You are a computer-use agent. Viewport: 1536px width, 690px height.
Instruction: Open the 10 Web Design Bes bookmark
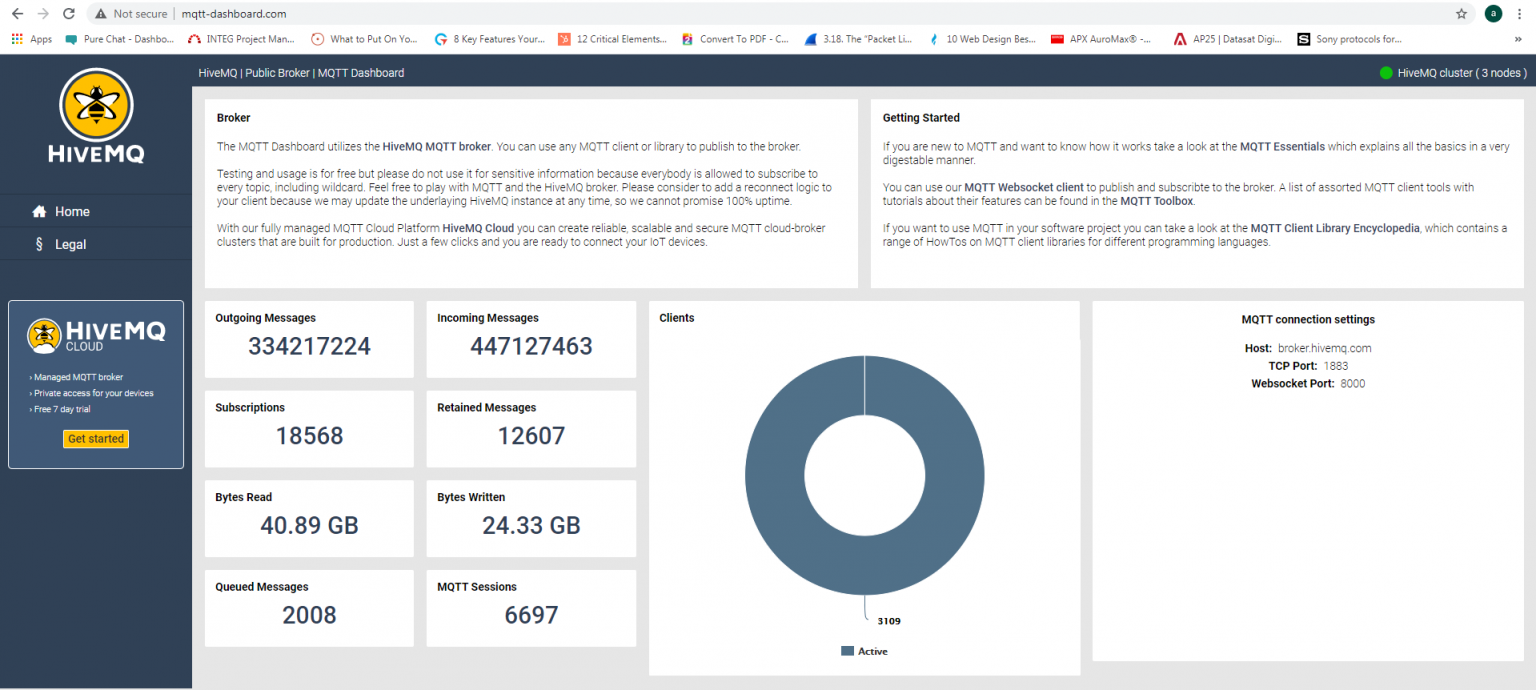click(x=981, y=39)
